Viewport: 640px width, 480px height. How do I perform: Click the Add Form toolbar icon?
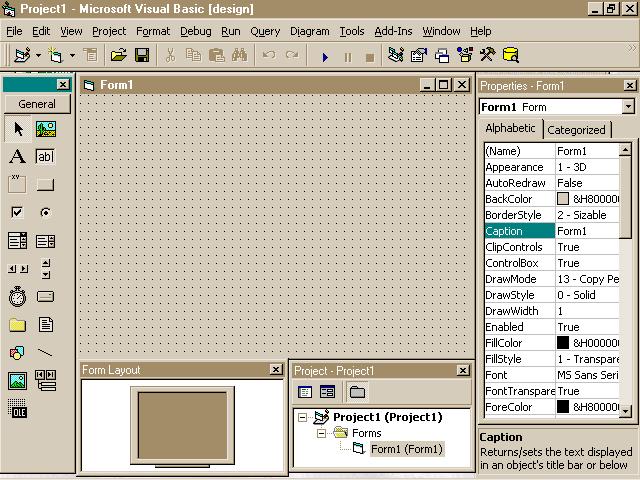pyautogui.click(x=55, y=55)
